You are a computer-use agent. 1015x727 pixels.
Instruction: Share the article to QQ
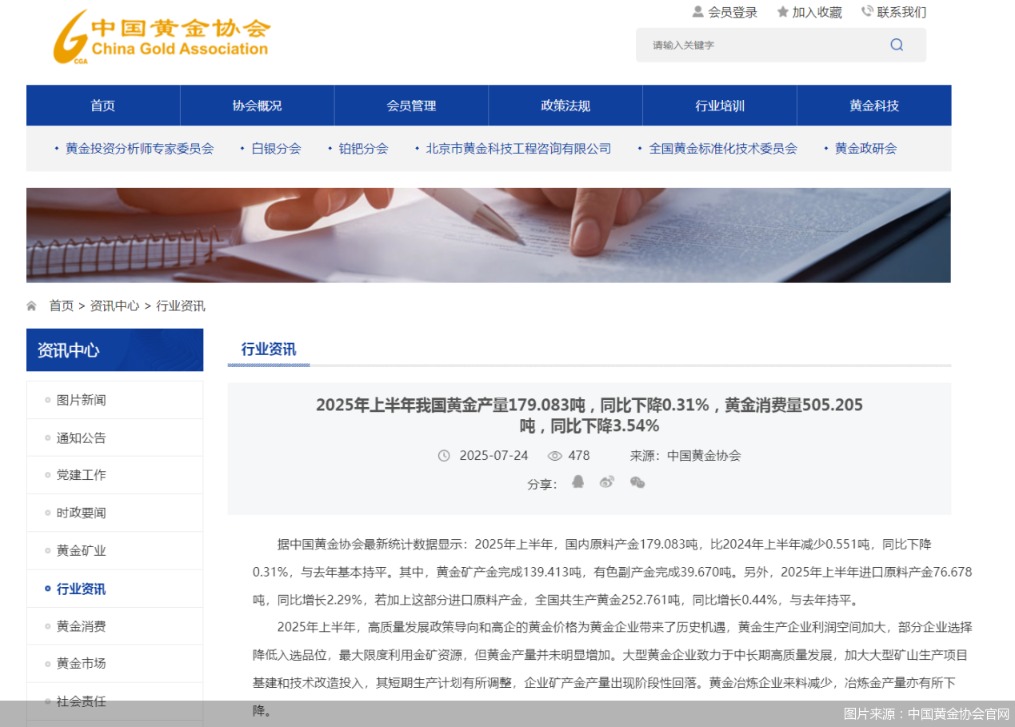pos(578,482)
